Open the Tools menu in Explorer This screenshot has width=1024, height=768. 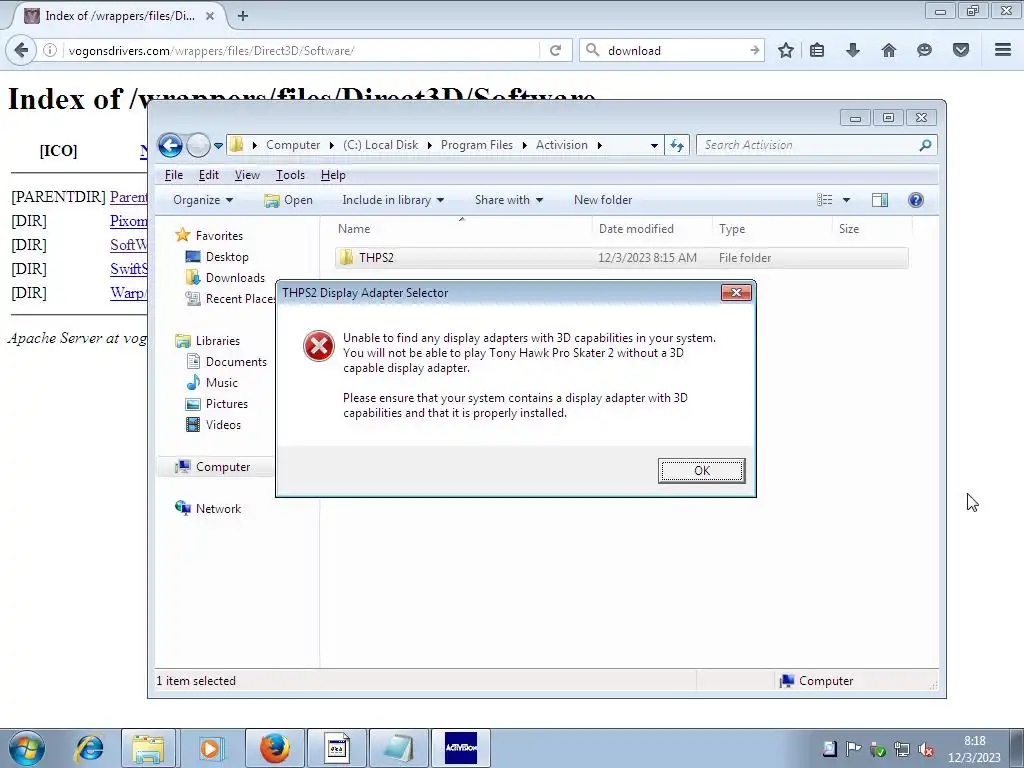click(290, 175)
